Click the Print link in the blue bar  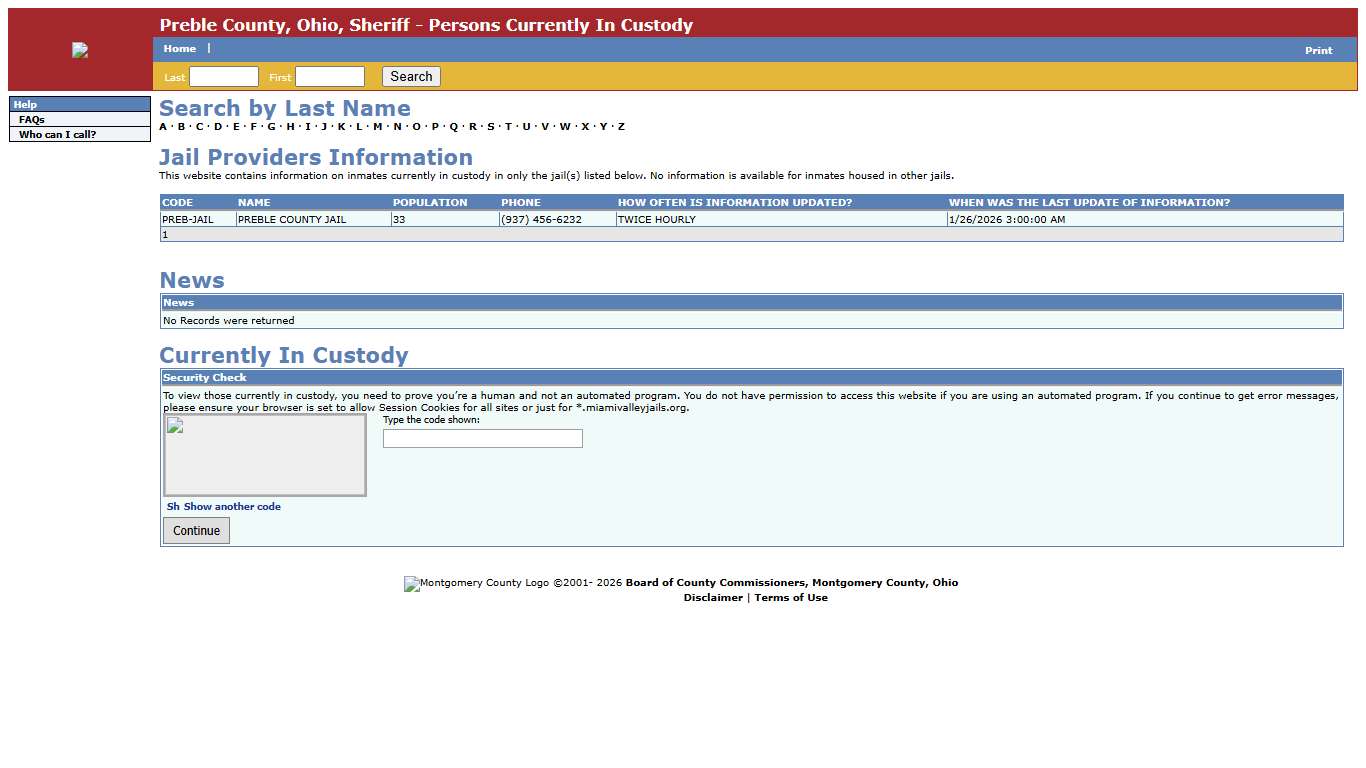[1318, 50]
